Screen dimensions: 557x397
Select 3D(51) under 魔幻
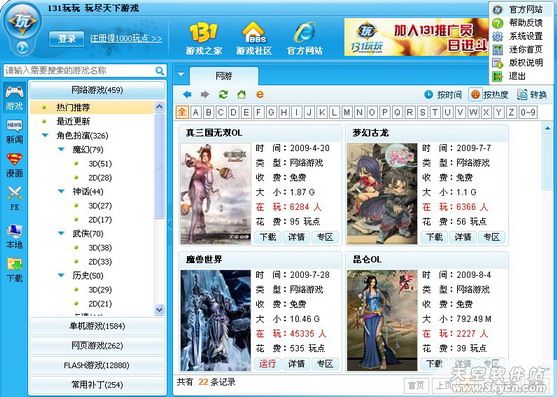point(100,164)
